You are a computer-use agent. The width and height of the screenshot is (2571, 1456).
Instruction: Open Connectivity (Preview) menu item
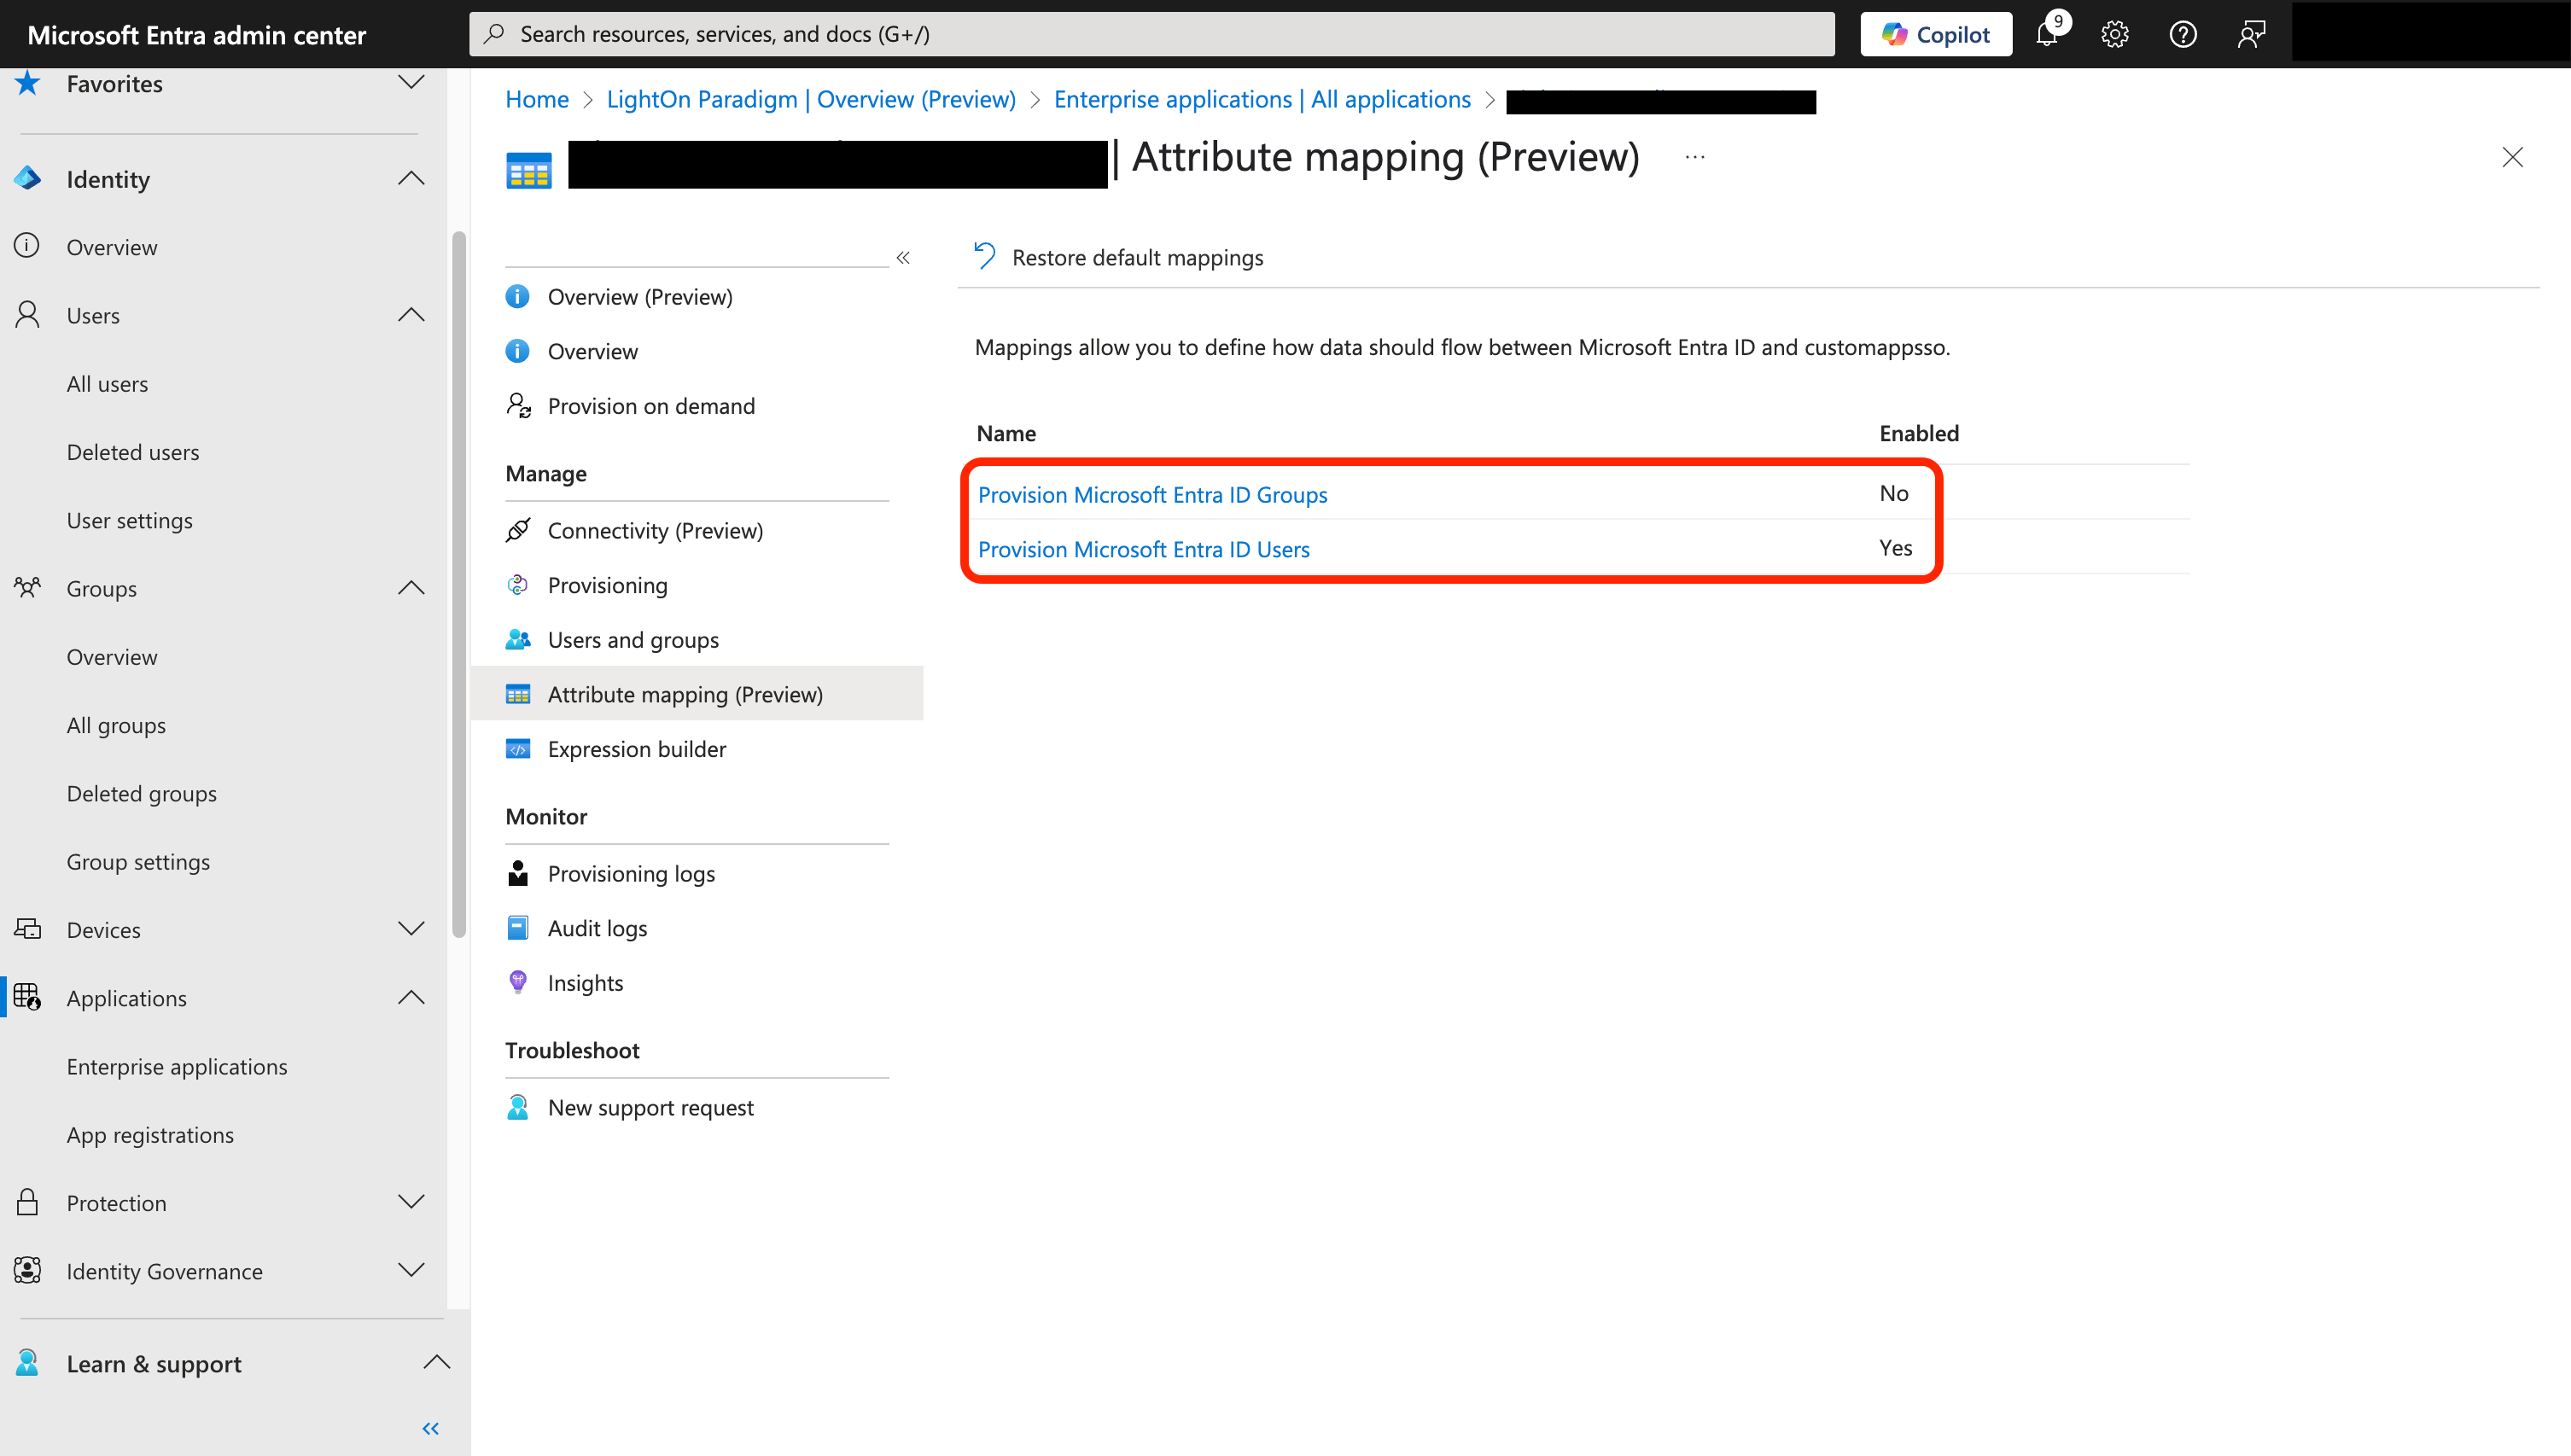[x=655, y=531]
